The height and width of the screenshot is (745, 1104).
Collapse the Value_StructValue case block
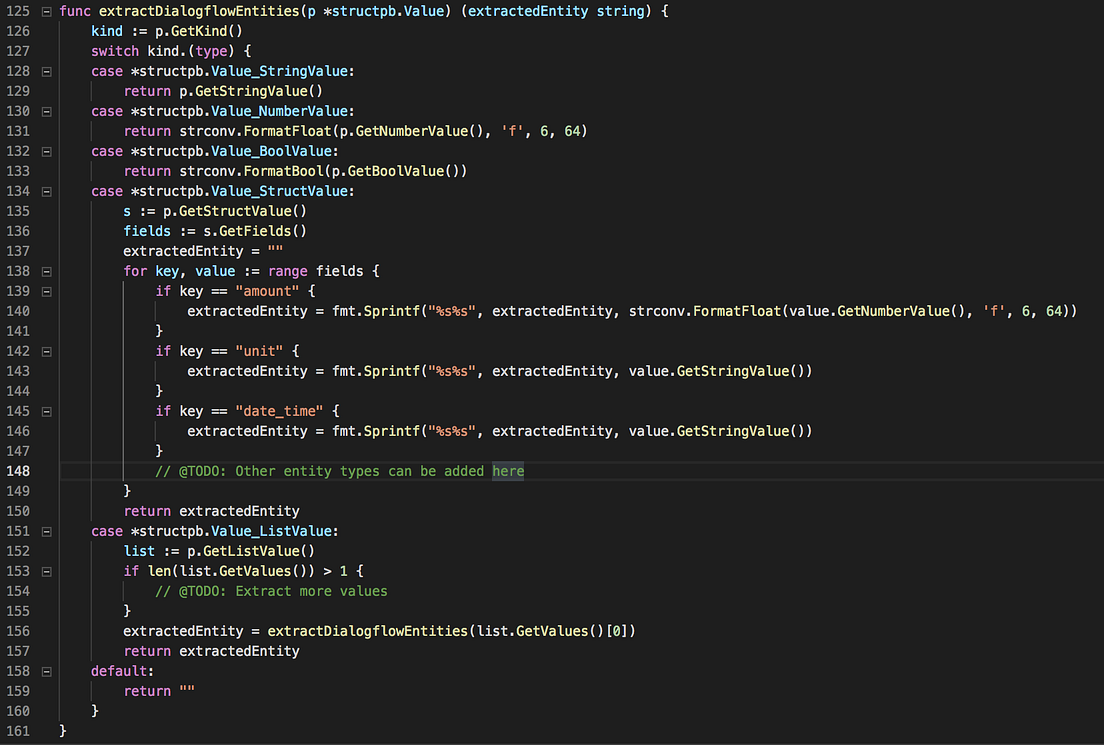tap(46, 191)
